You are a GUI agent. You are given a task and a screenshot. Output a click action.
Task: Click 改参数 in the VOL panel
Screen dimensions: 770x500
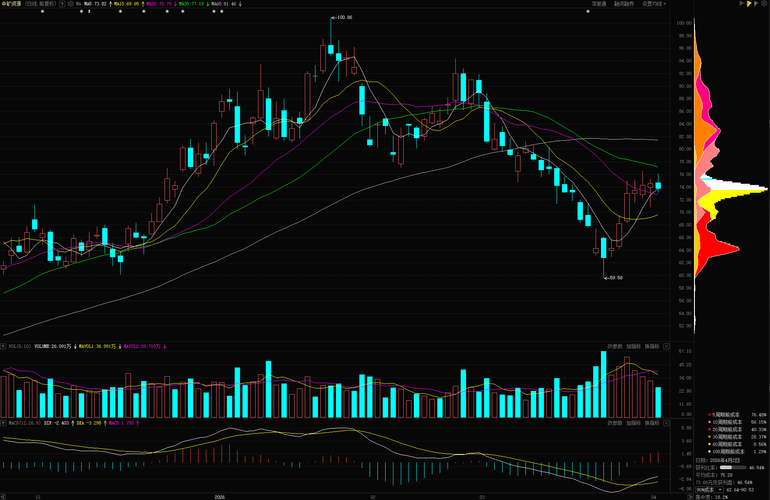coord(615,346)
